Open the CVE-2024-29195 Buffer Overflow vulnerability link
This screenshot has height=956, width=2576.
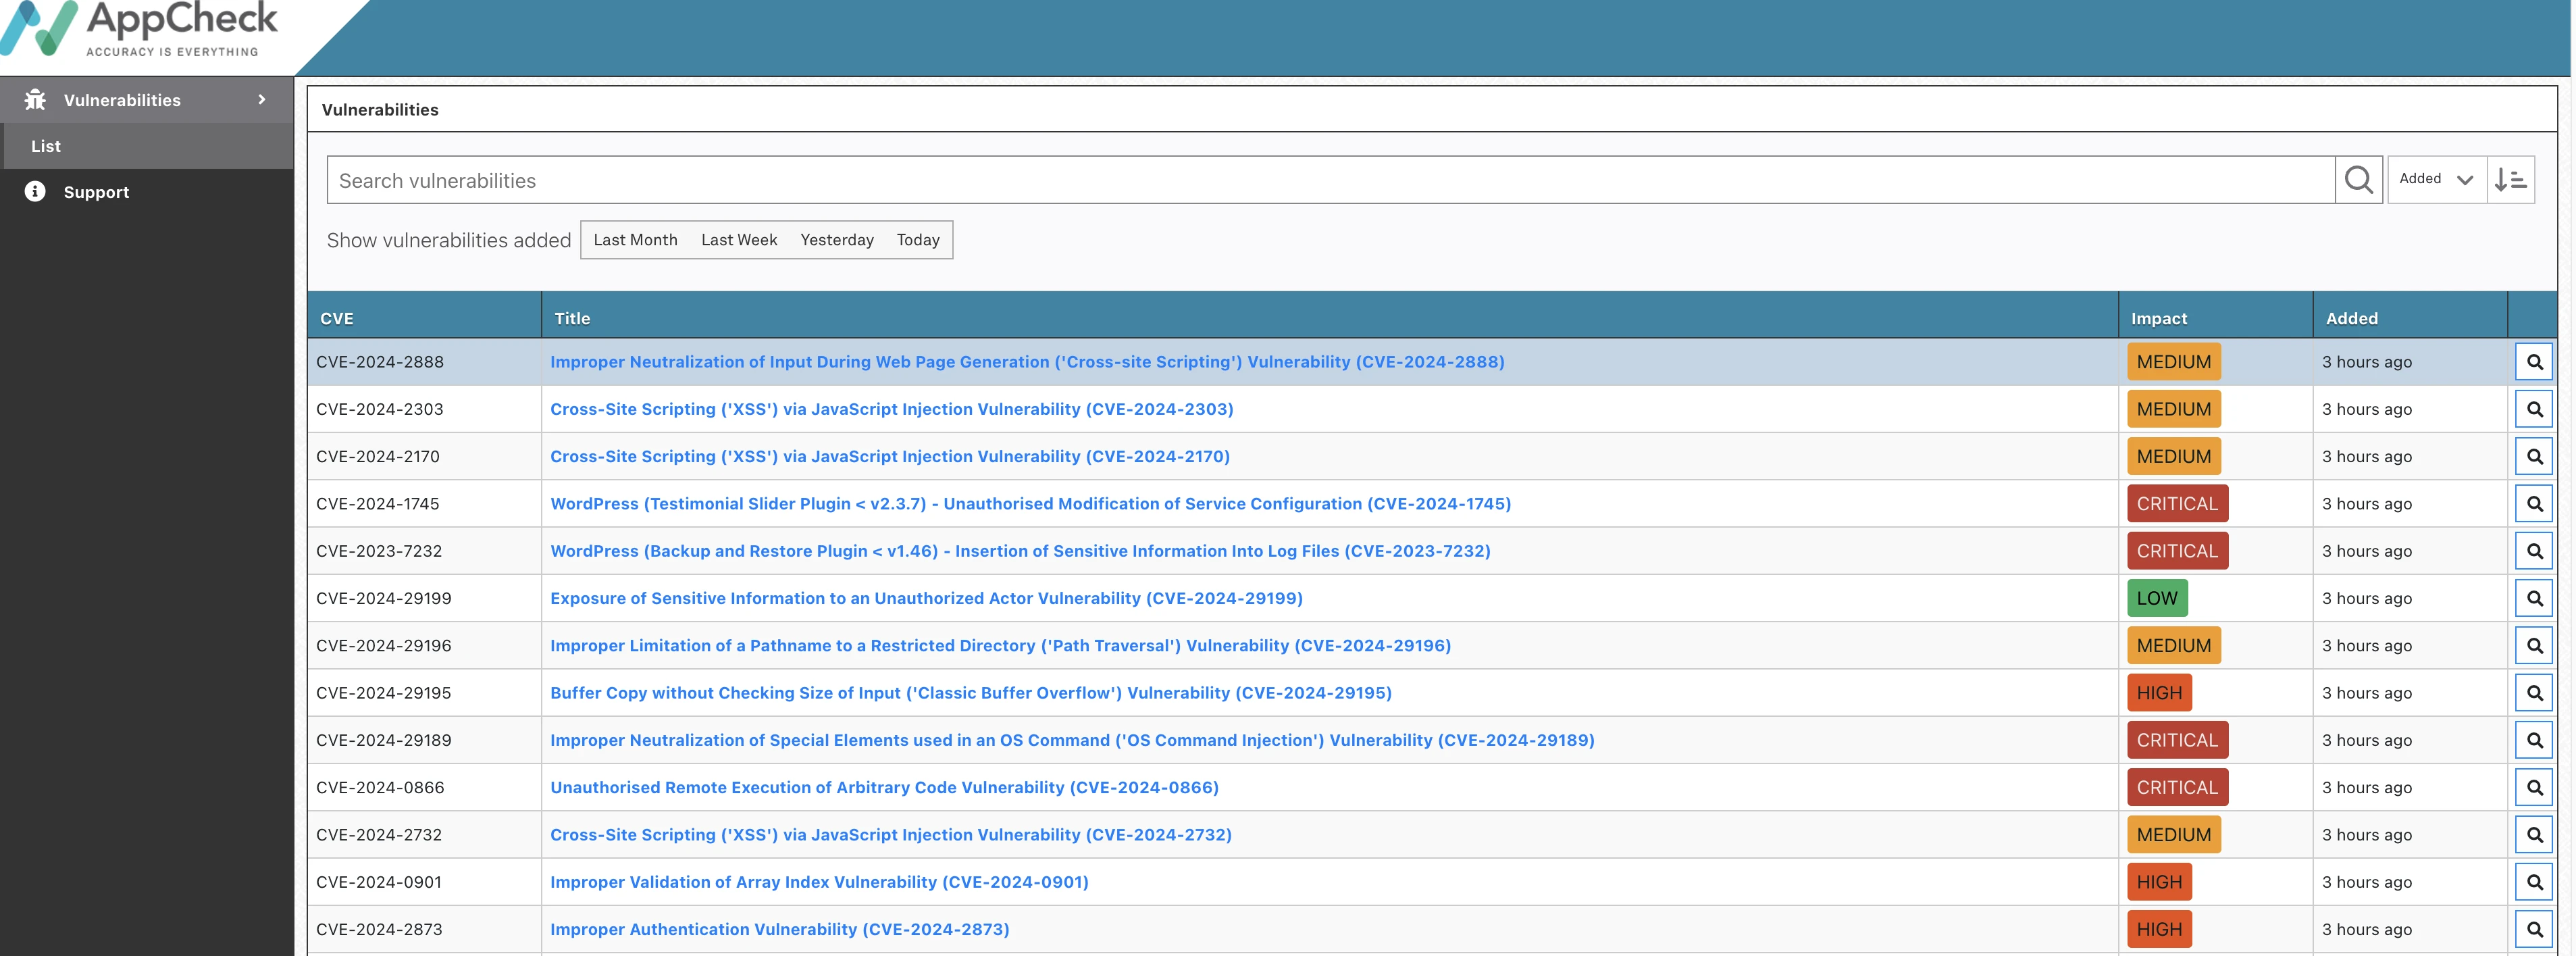point(970,692)
